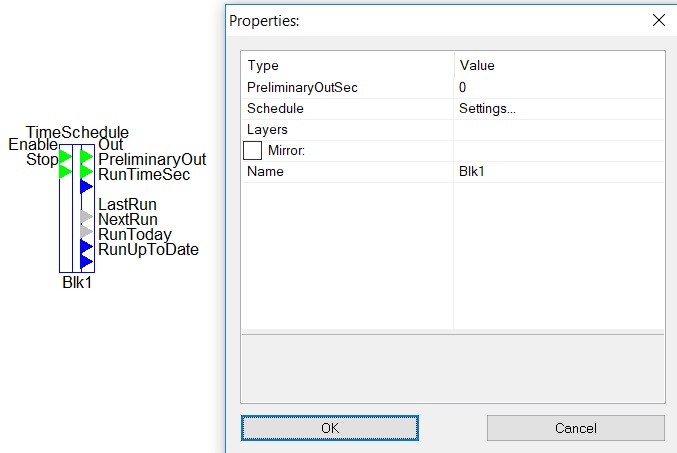Click the blue RunTimeSec output pin
The width and height of the screenshot is (677, 453).
(x=86, y=187)
